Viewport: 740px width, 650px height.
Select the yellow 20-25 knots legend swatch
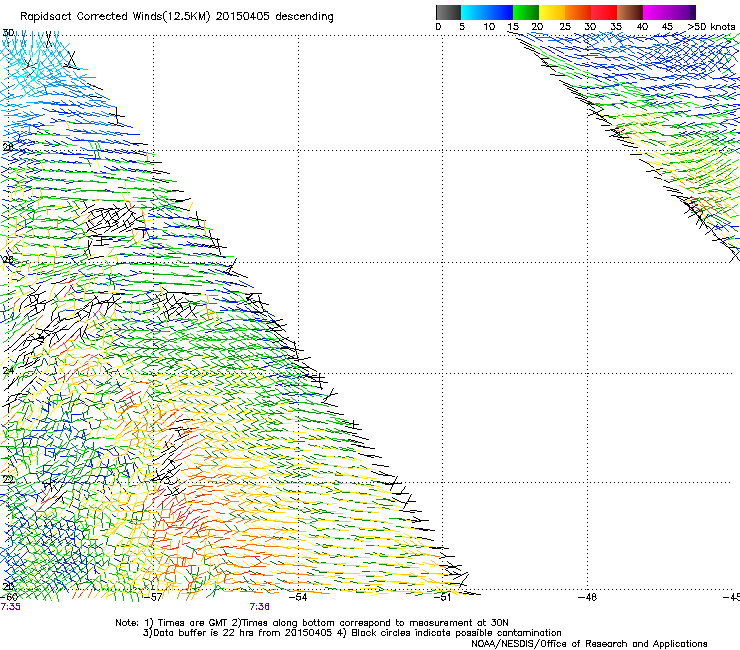pos(552,12)
